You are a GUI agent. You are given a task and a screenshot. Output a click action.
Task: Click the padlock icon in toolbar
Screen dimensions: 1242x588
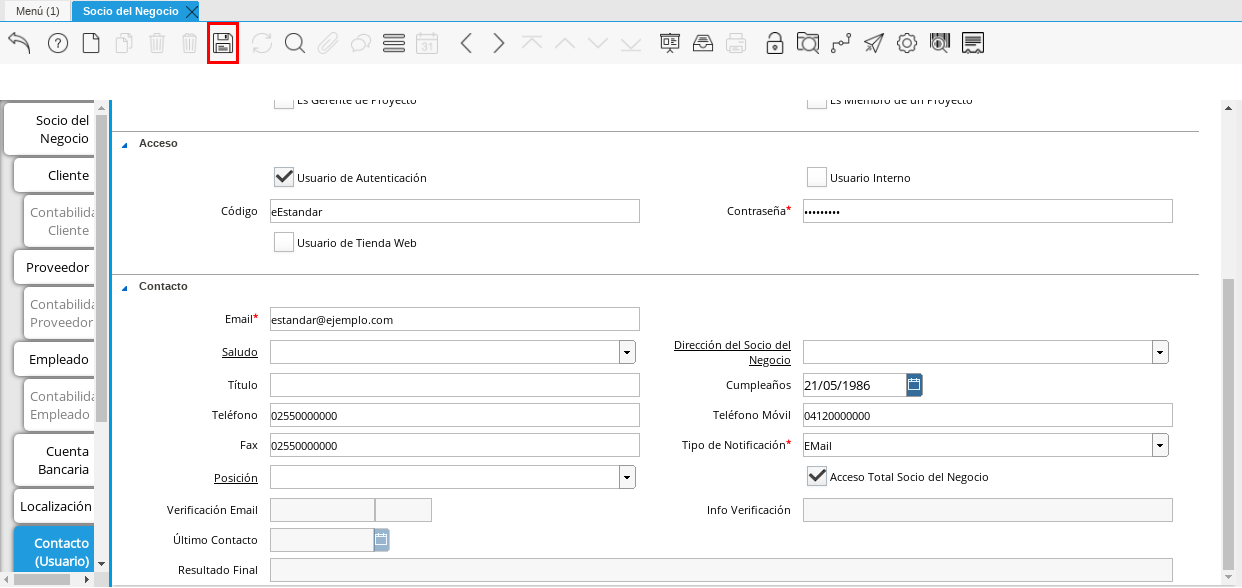click(x=774, y=43)
